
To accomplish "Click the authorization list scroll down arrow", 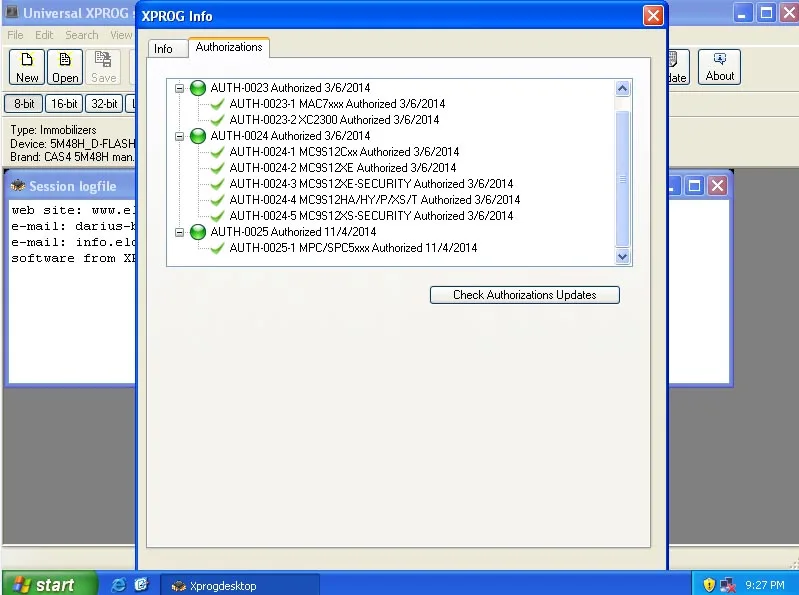I will 622,256.
